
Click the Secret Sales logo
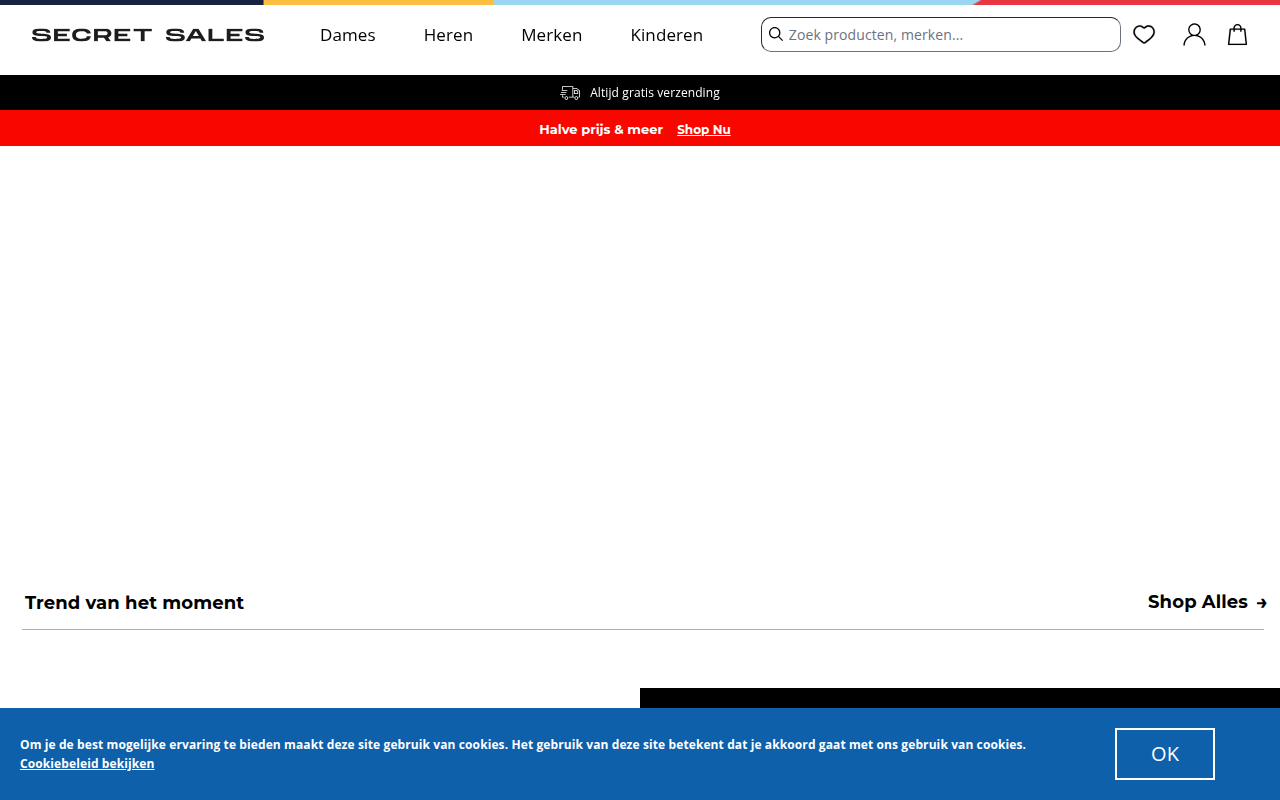pos(148,35)
